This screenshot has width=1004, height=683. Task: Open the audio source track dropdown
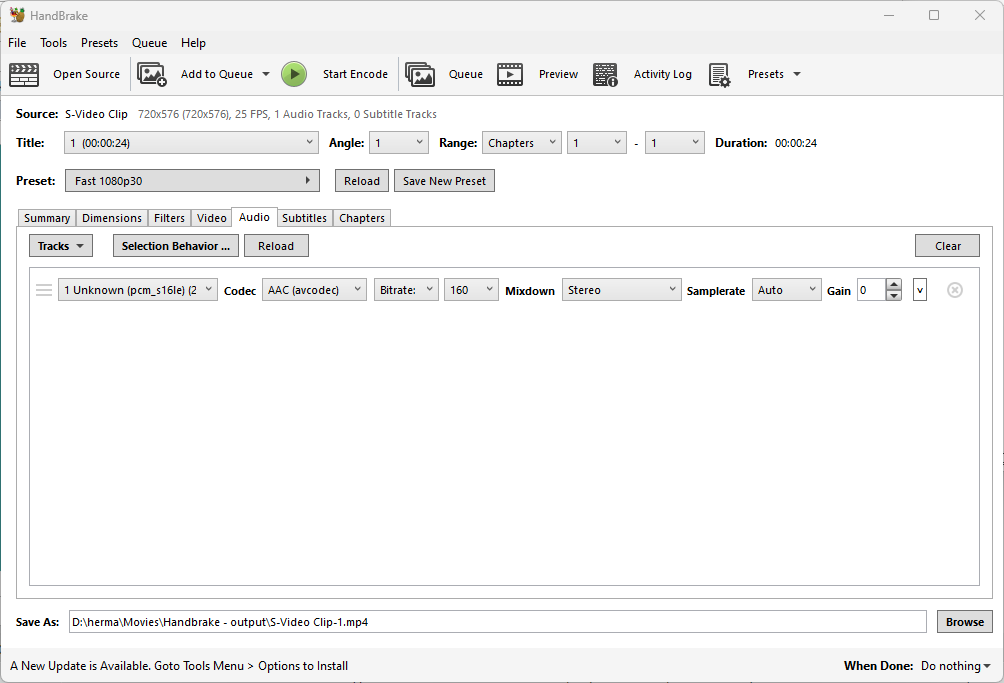point(138,290)
